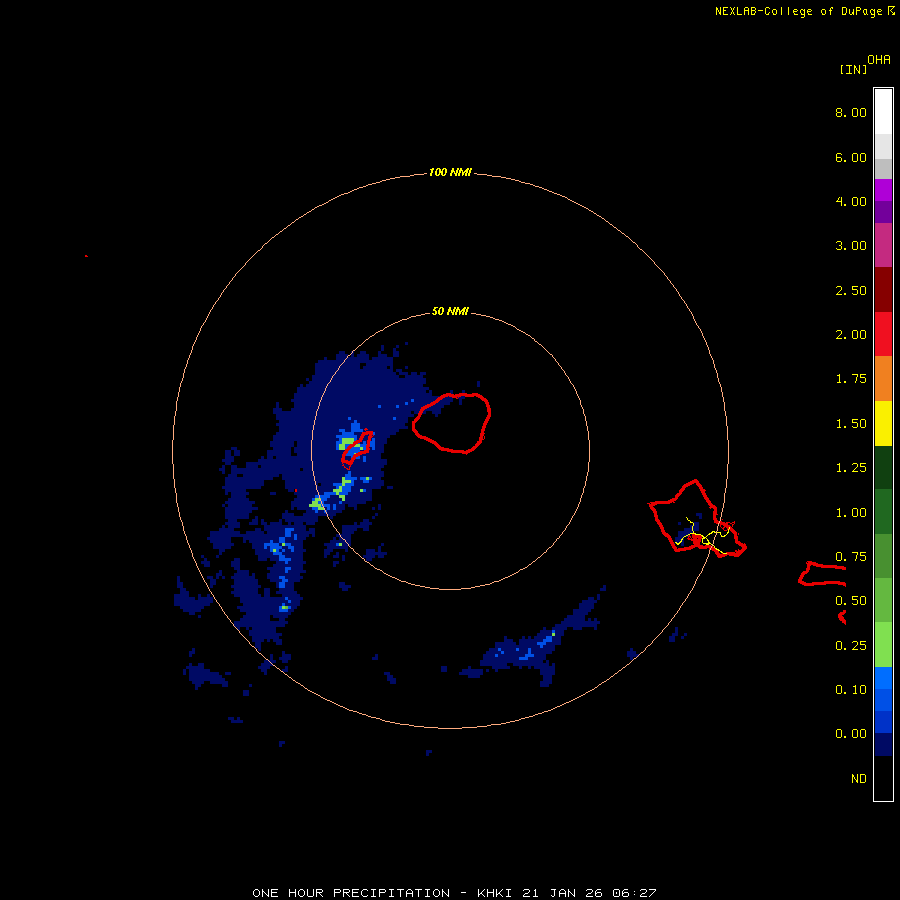The width and height of the screenshot is (900, 900).
Task: Select the bright magenta legend swatch
Action: point(883,190)
